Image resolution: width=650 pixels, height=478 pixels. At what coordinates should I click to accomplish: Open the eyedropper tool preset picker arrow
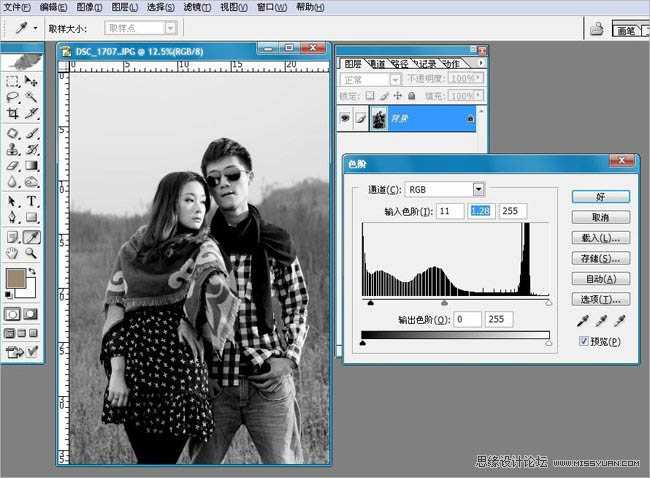coord(36,28)
